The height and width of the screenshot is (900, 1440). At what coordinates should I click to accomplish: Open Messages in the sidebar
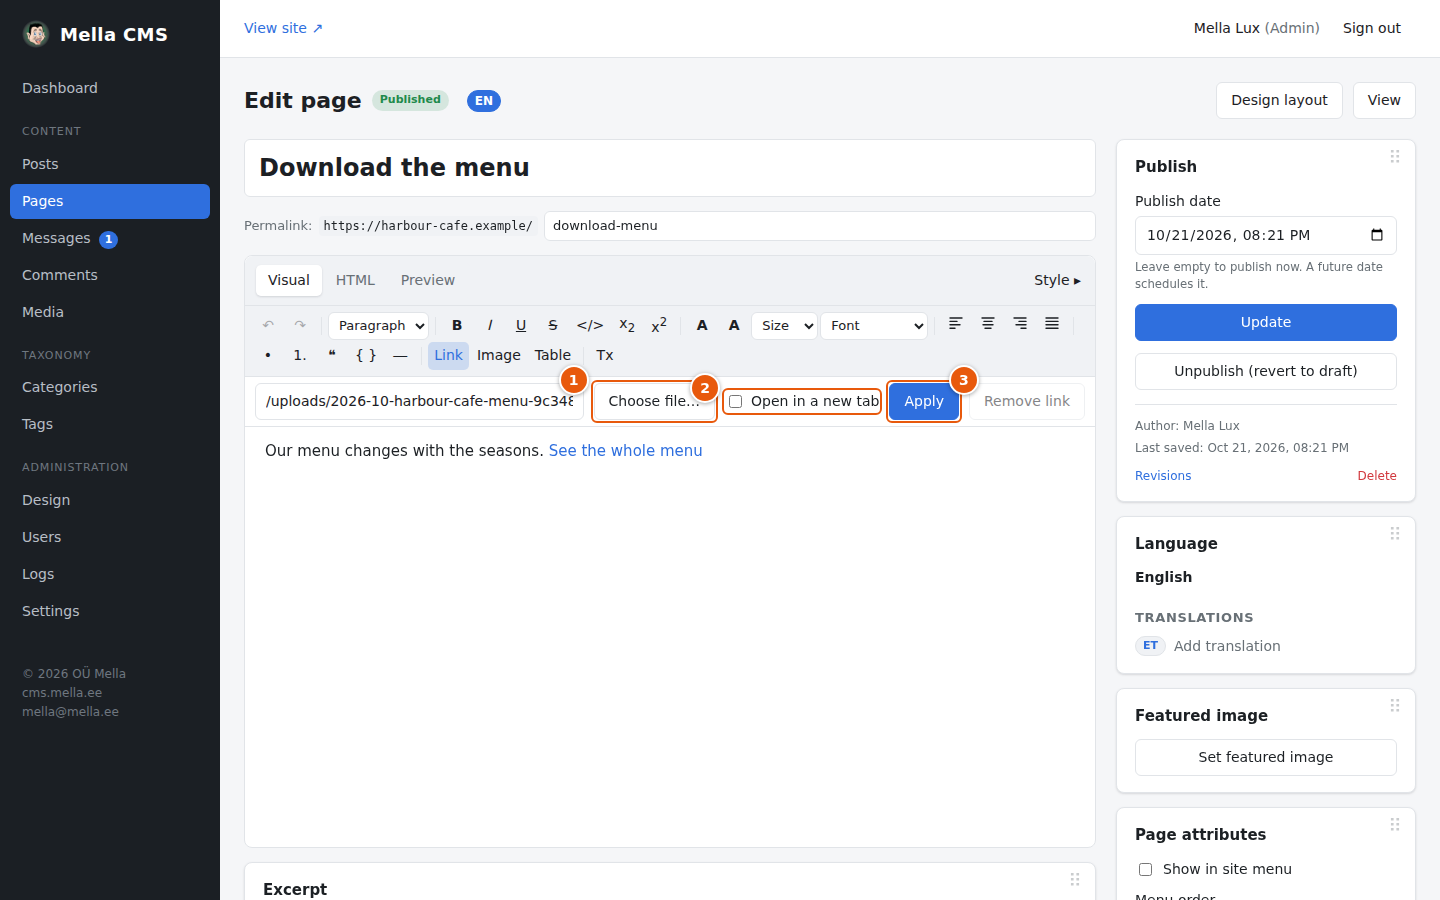tap(110, 238)
